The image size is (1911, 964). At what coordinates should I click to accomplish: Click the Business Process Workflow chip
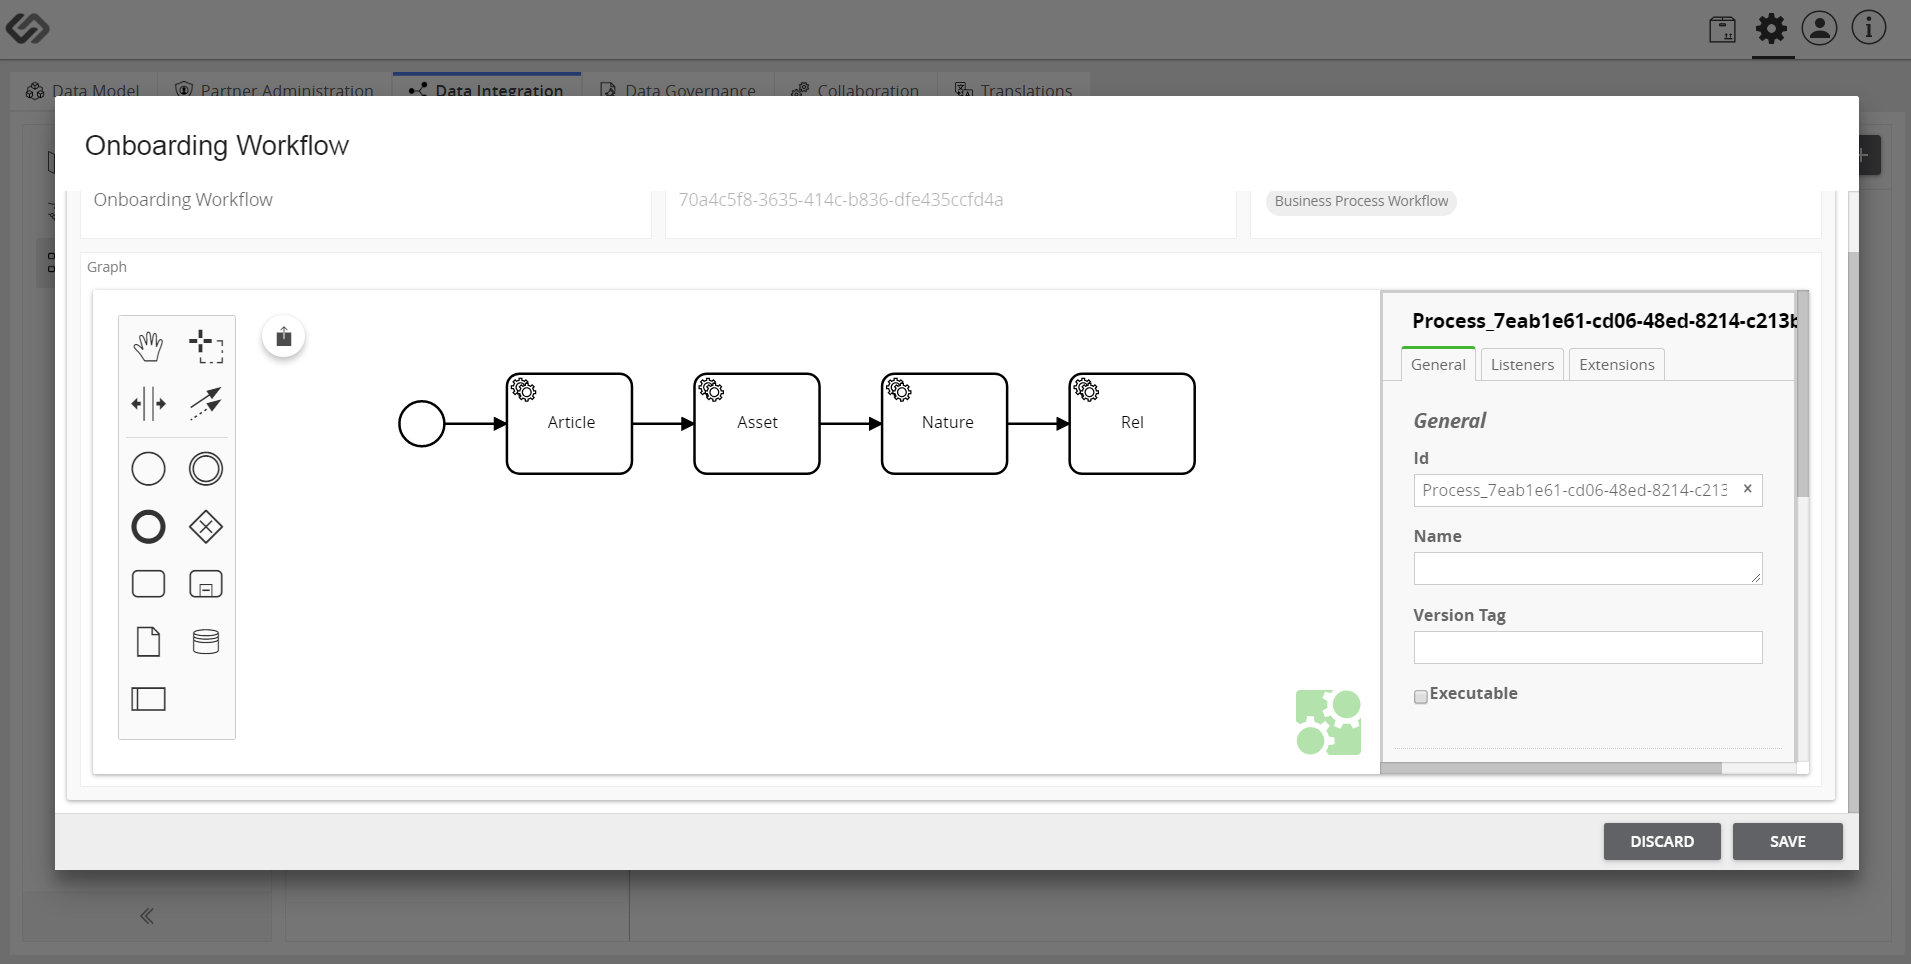1361,201
